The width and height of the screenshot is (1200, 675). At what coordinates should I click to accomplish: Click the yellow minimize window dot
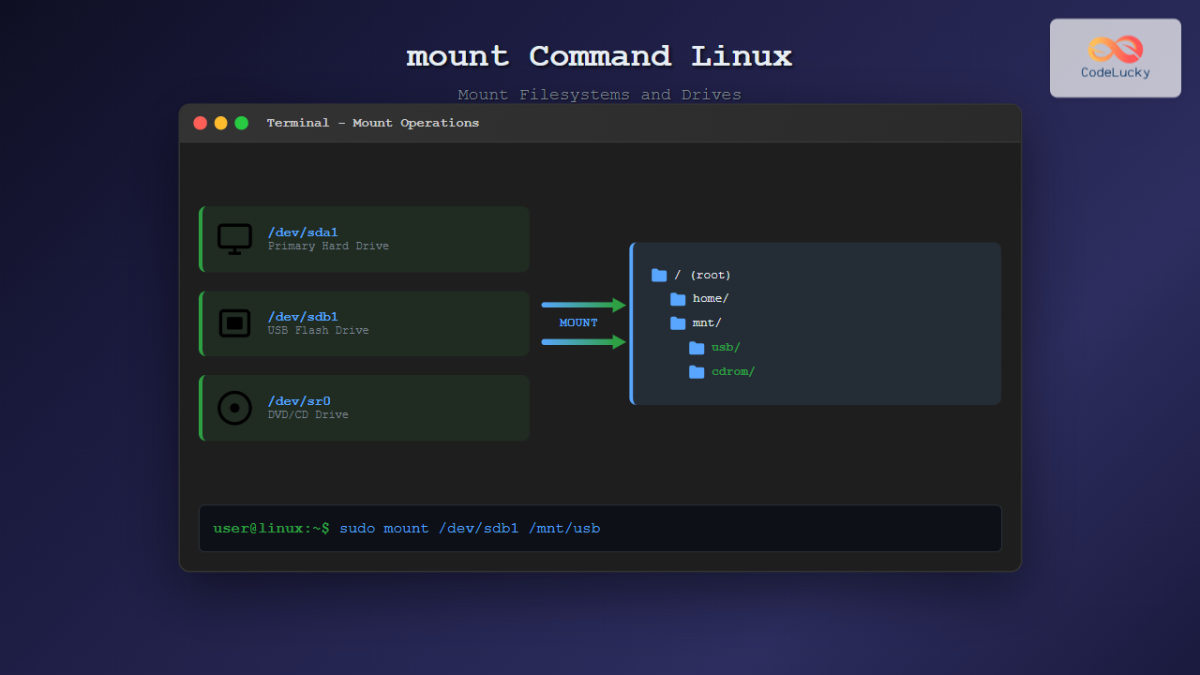coord(221,123)
